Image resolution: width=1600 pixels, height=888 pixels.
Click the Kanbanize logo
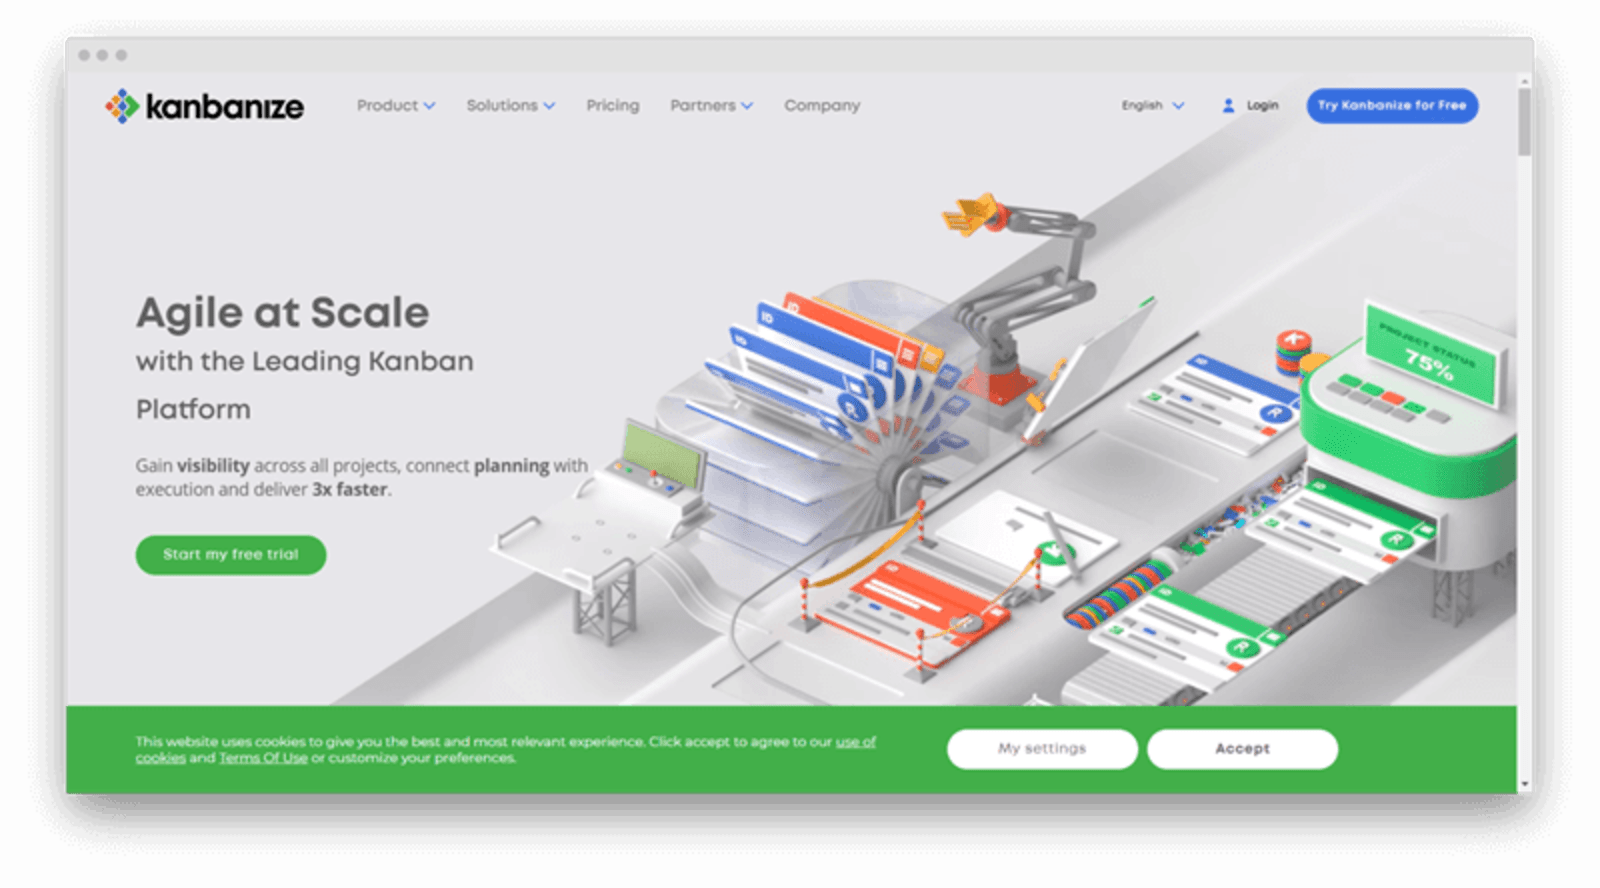point(205,106)
